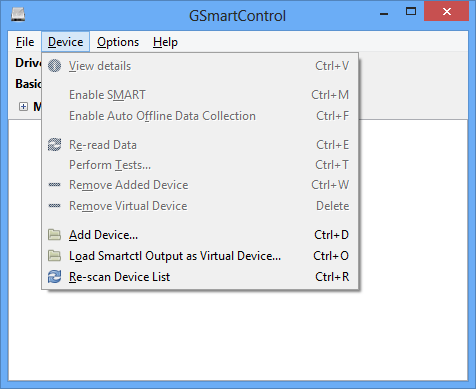Image resolution: width=476 pixels, height=389 pixels.
Task: Open the Options menu
Action: [118, 42]
